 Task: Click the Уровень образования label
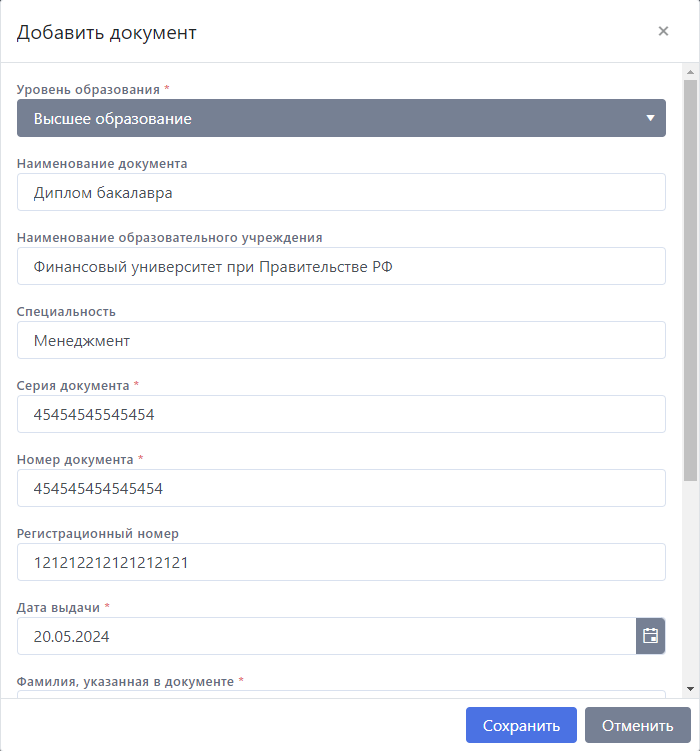click(88, 89)
